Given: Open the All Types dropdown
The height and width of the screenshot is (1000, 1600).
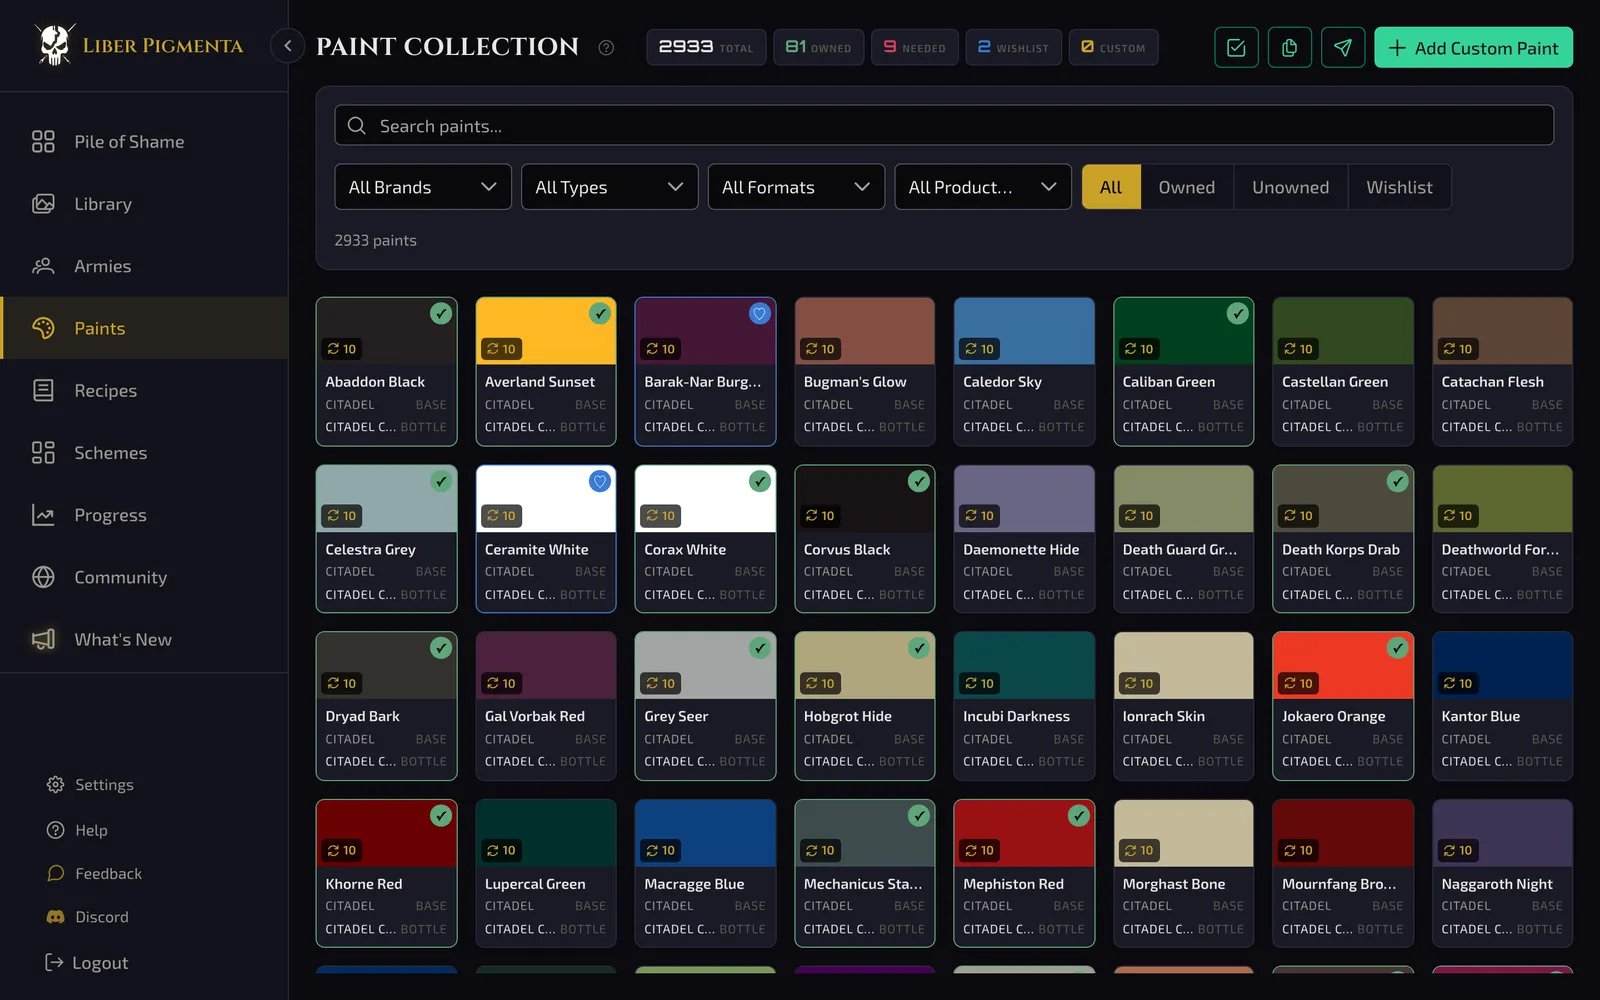Looking at the screenshot, I should [609, 187].
